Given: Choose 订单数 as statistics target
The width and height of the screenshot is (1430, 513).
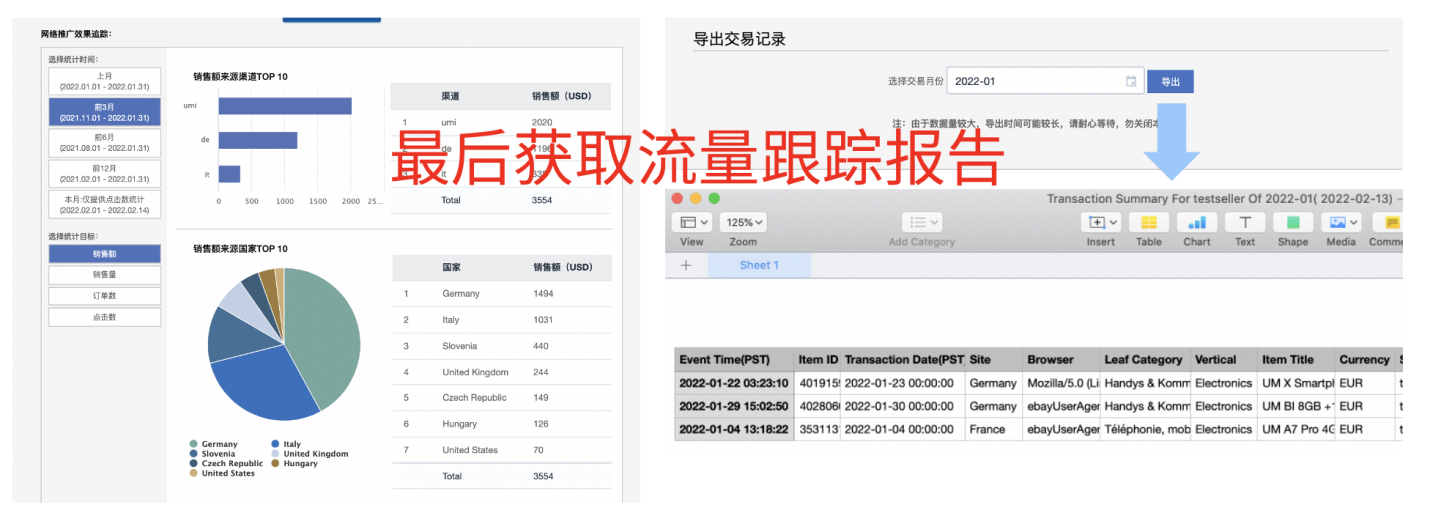Looking at the screenshot, I should pyautogui.click(x=104, y=296).
